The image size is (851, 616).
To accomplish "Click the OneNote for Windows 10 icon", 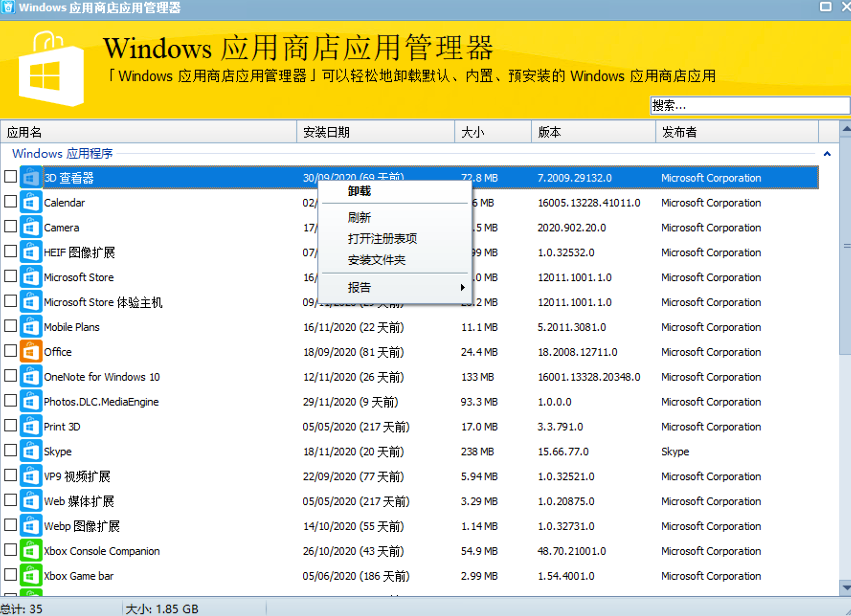I will pos(31,377).
